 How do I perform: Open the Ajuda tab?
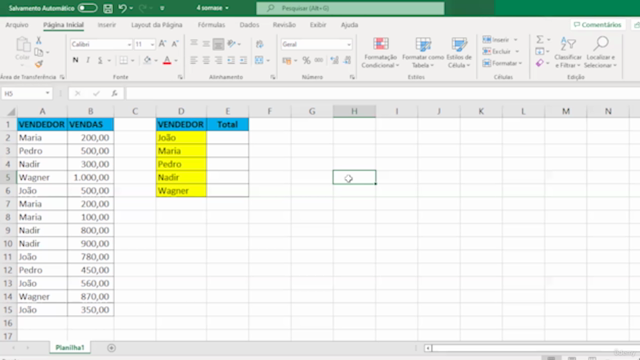pos(349,25)
